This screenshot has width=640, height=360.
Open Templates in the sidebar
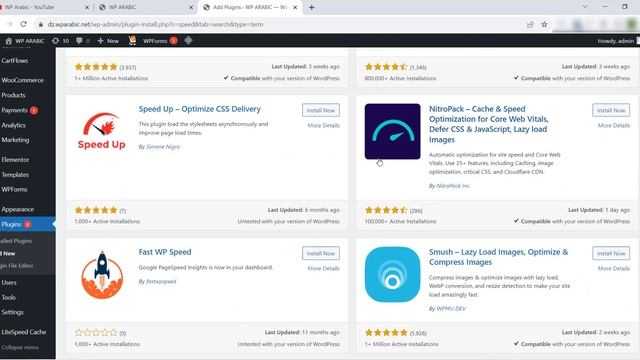[x=15, y=175]
